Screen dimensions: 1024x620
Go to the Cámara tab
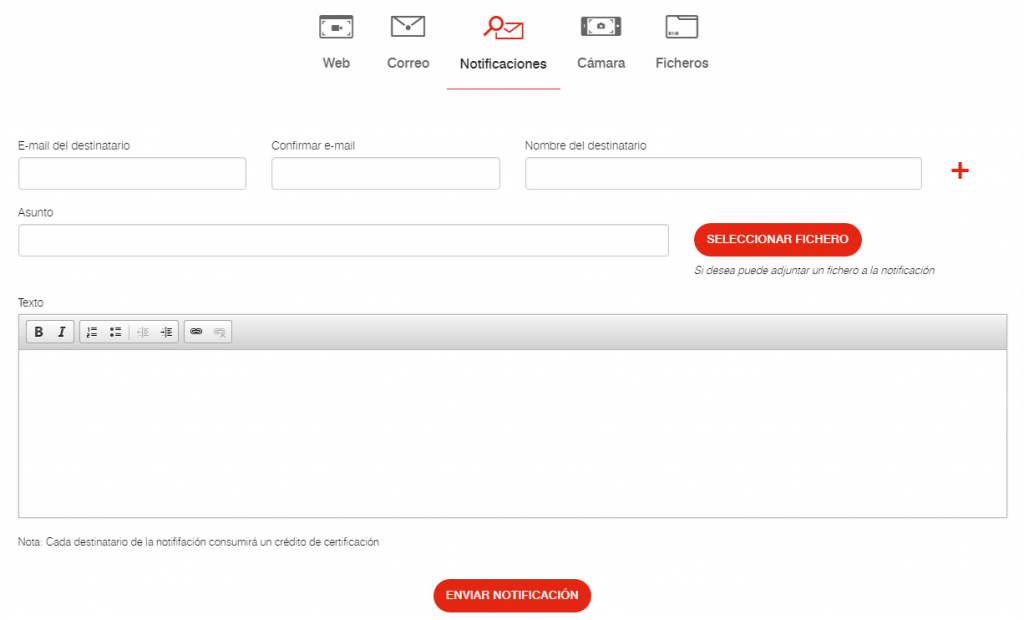601,43
